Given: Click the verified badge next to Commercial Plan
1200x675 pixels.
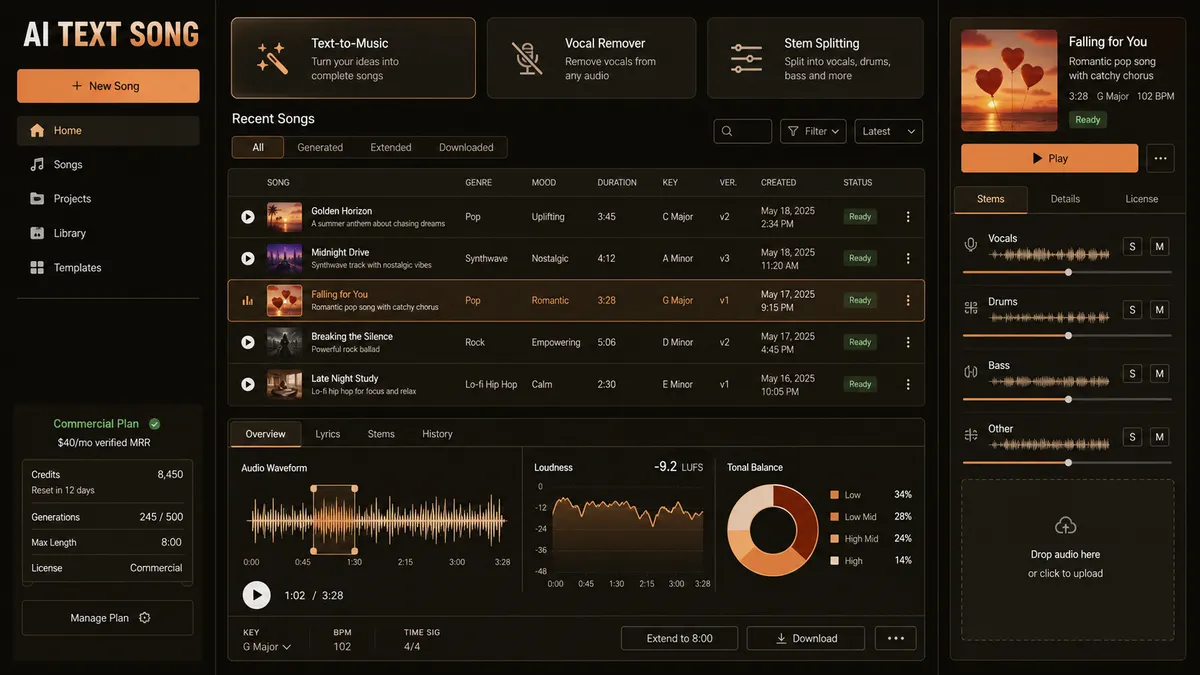Looking at the screenshot, I should pos(154,424).
